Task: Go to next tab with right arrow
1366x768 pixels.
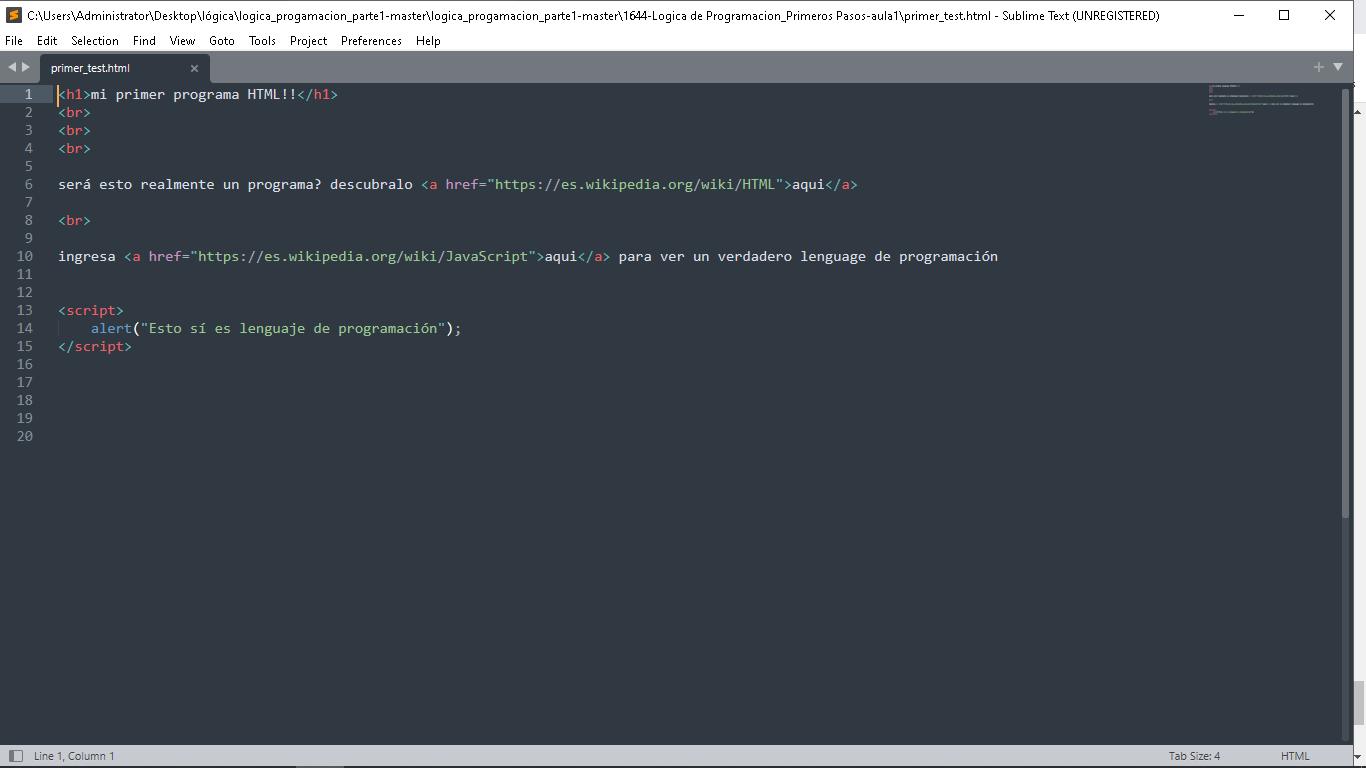Action: [x=26, y=67]
